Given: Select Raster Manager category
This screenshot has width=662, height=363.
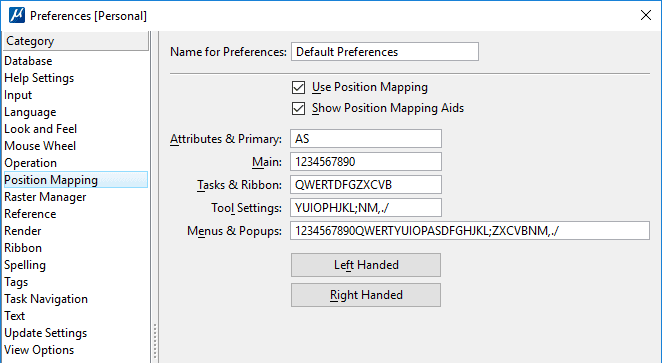Looking at the screenshot, I should (x=45, y=197).
